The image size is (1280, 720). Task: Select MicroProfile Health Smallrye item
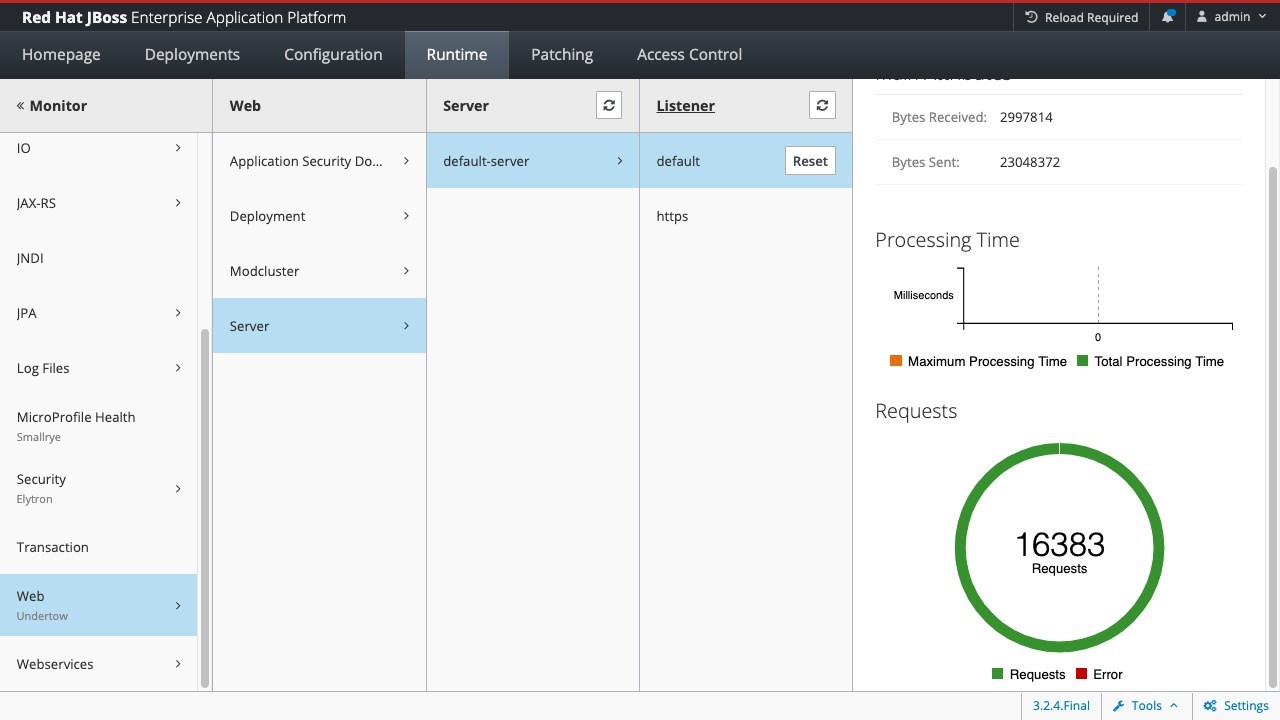[99, 426]
